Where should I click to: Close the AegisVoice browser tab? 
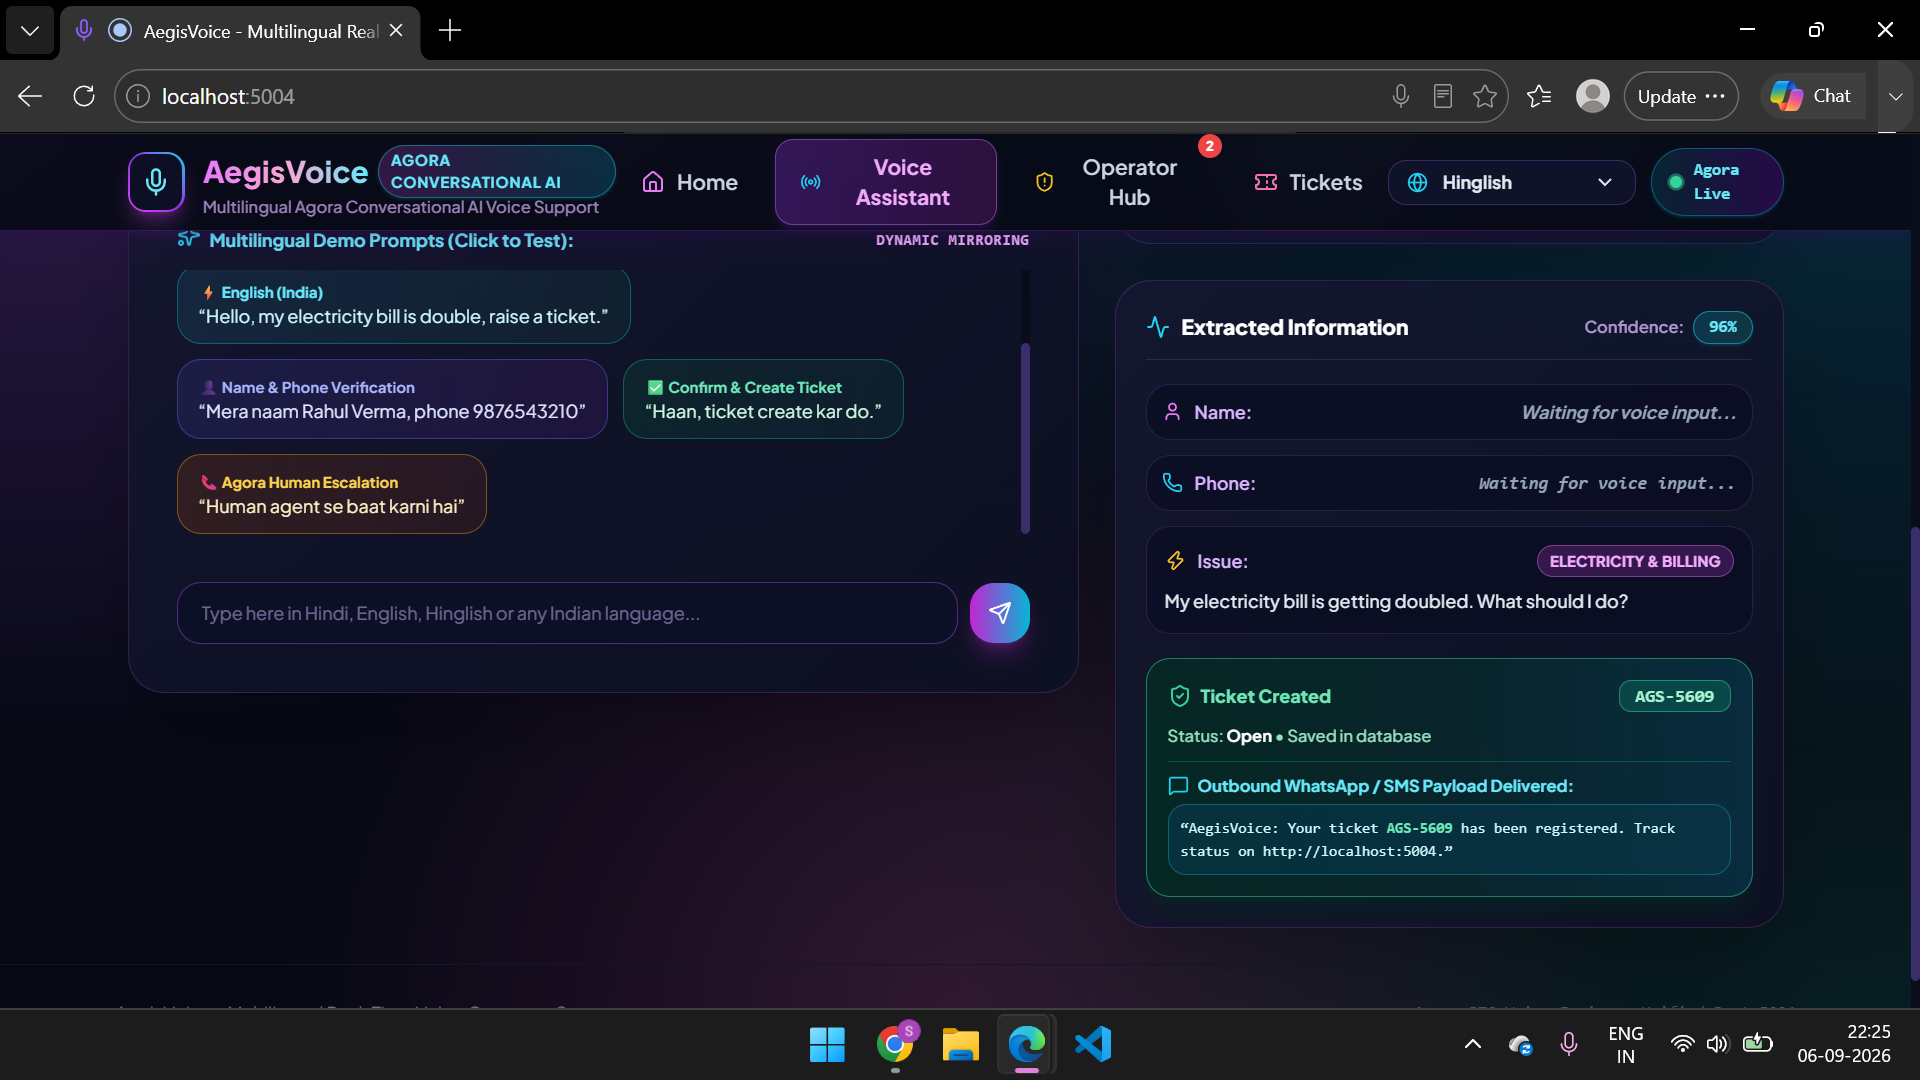tap(396, 31)
